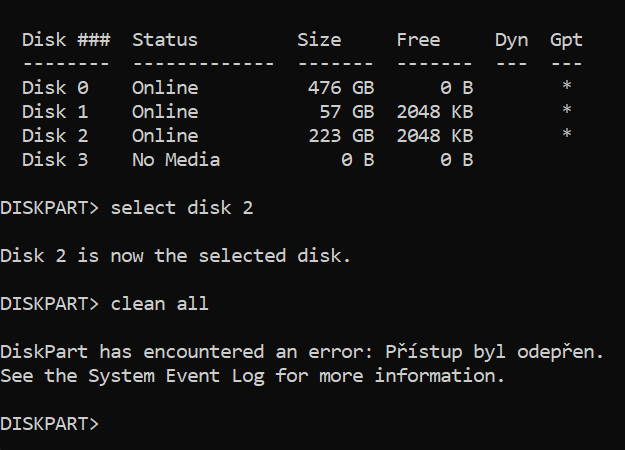
Task: Click the 57 GB size value
Action: coord(347,112)
